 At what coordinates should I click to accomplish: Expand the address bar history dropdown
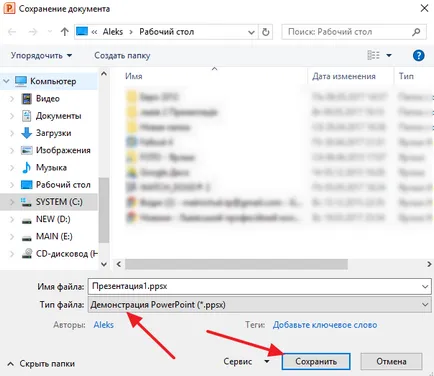click(x=251, y=32)
